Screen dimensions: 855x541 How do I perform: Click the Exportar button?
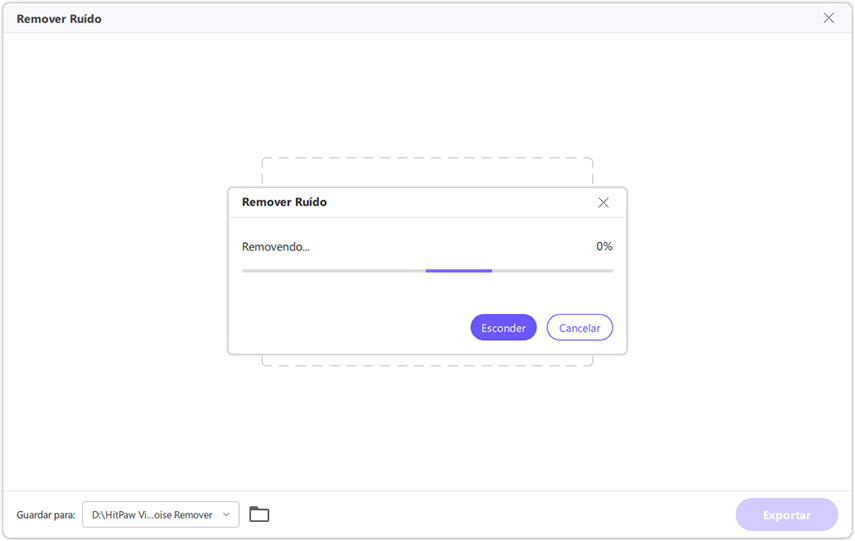tap(786, 514)
